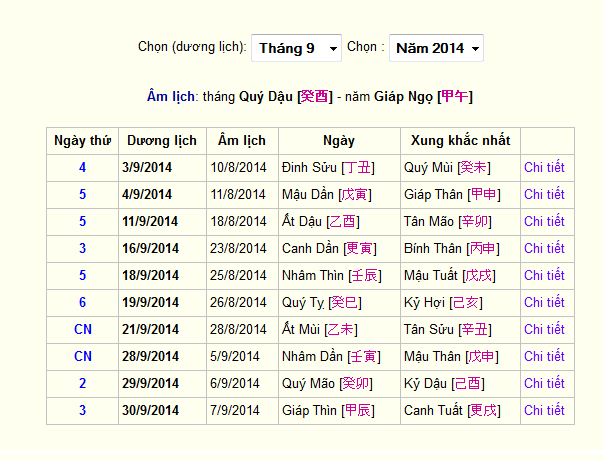Open Chi tiết link for 16/9/2014
The height and width of the screenshot is (460, 604).
click(x=544, y=248)
